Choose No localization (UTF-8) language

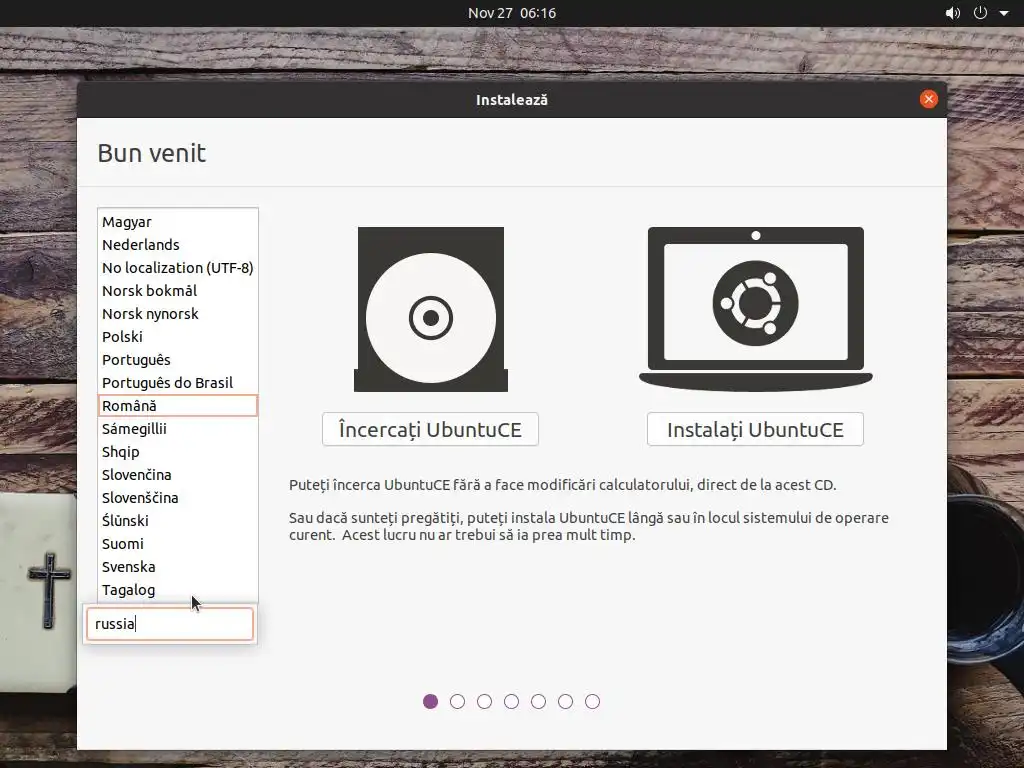[178, 268]
